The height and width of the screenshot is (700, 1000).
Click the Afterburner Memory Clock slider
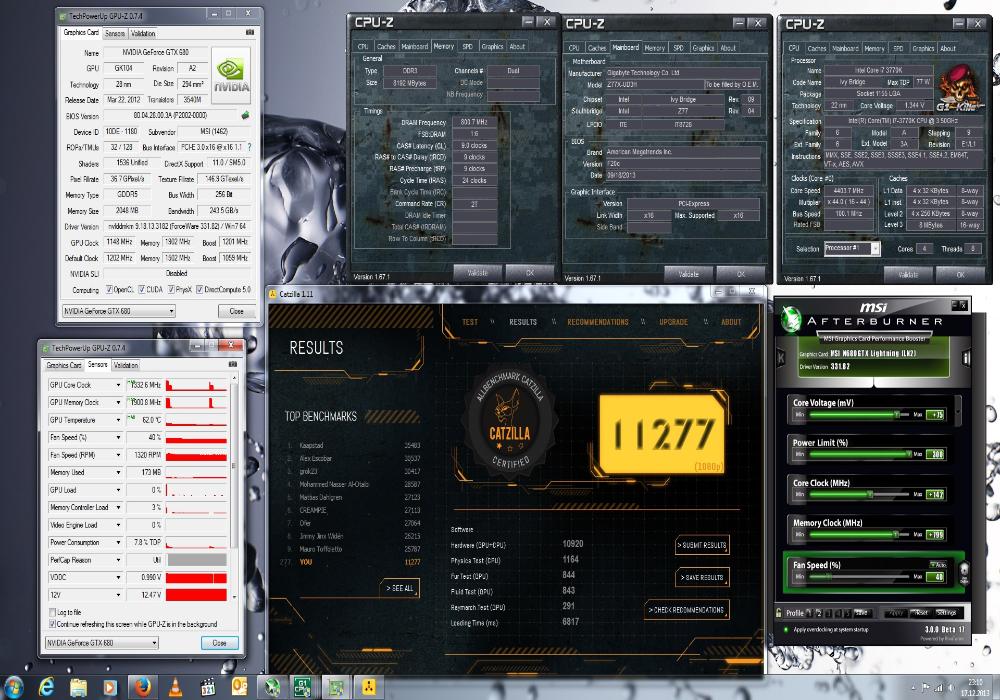[858, 534]
